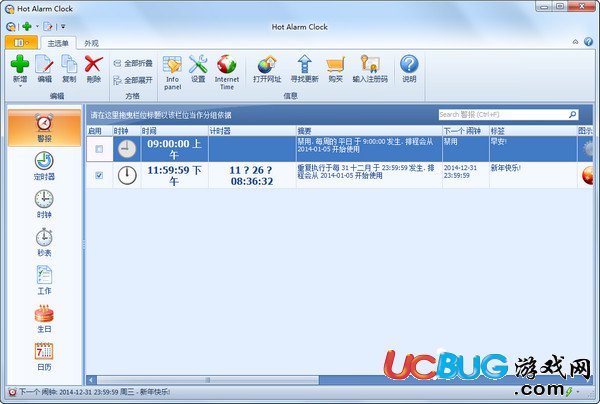The height and width of the screenshot is (404, 600).
Task: Click horizontal scrollbar left arrow
Action: tap(91, 380)
